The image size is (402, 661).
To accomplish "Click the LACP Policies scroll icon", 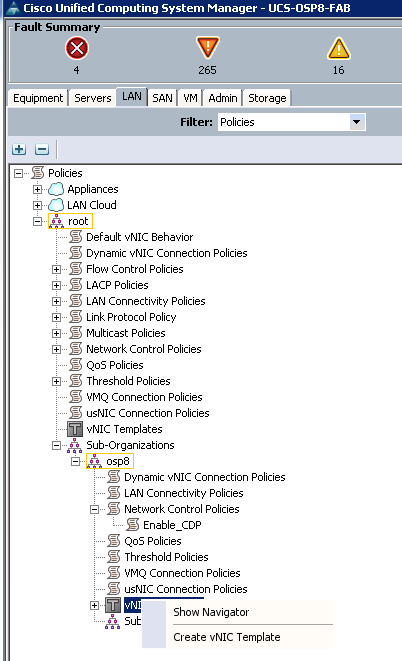I will click(75, 285).
